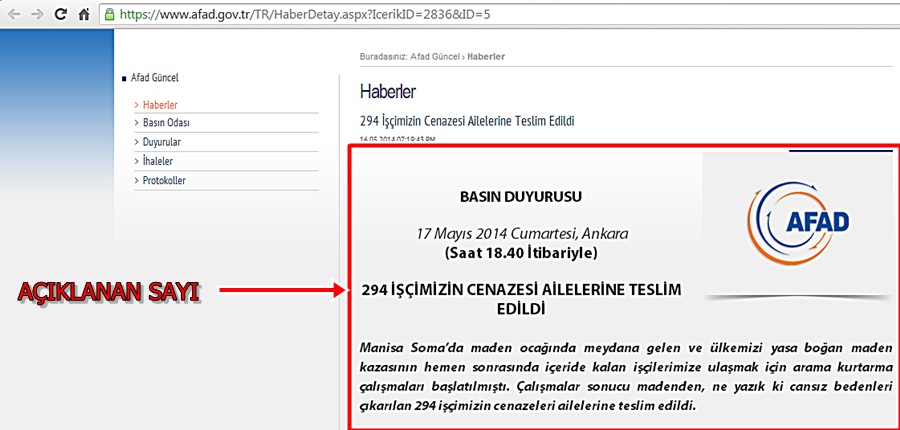Open İhaleler section in the sidebar
The width and height of the screenshot is (900, 430).
(158, 161)
